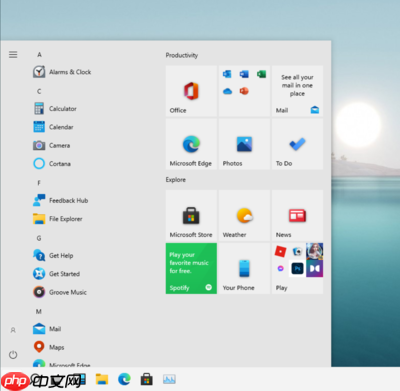The image size is (400, 391).
Task: Open Maps from the app list
Action: click(49, 347)
